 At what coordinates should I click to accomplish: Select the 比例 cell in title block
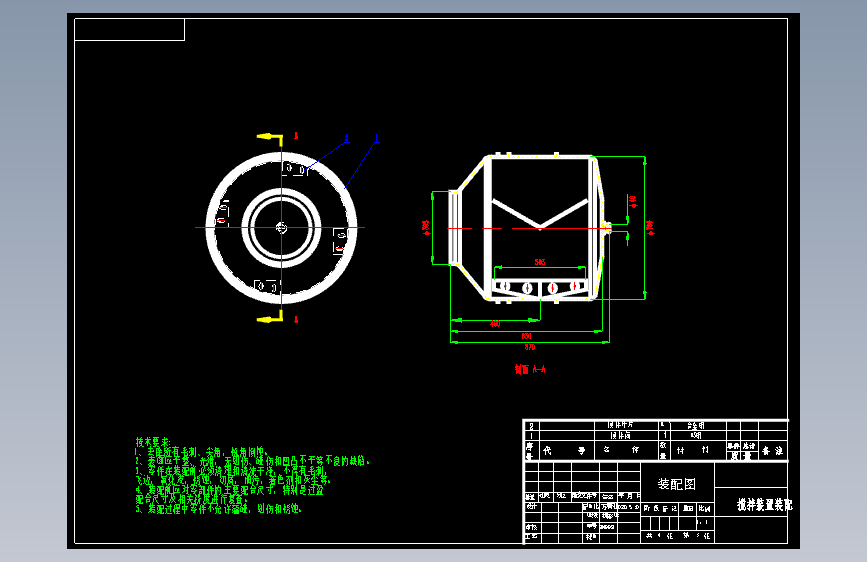pos(704,508)
